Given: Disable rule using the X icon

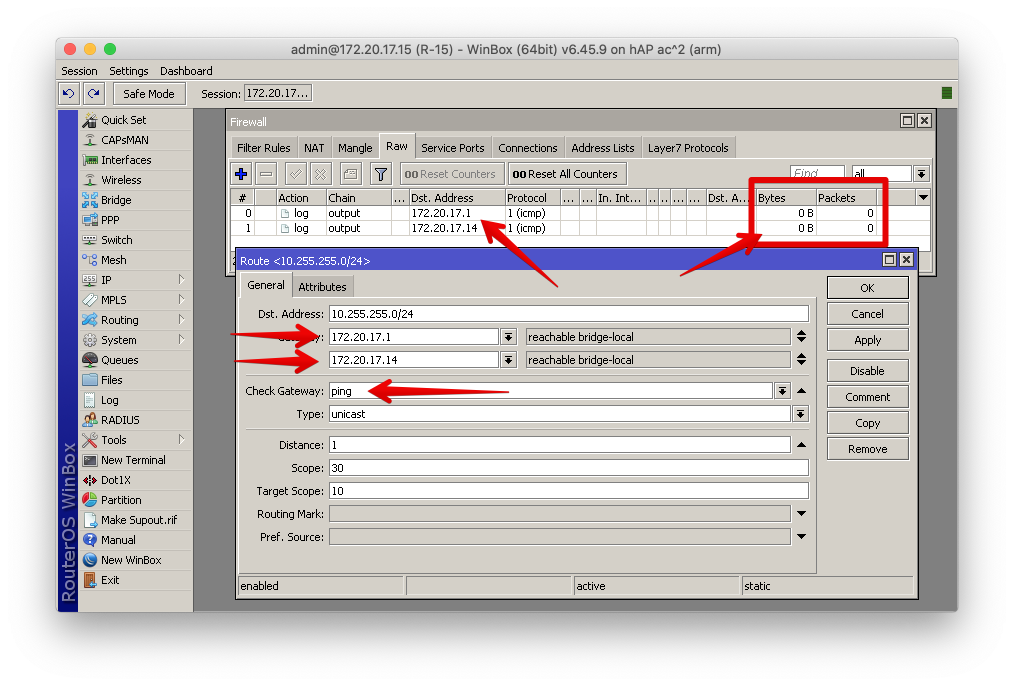Looking at the screenshot, I should (x=320, y=174).
